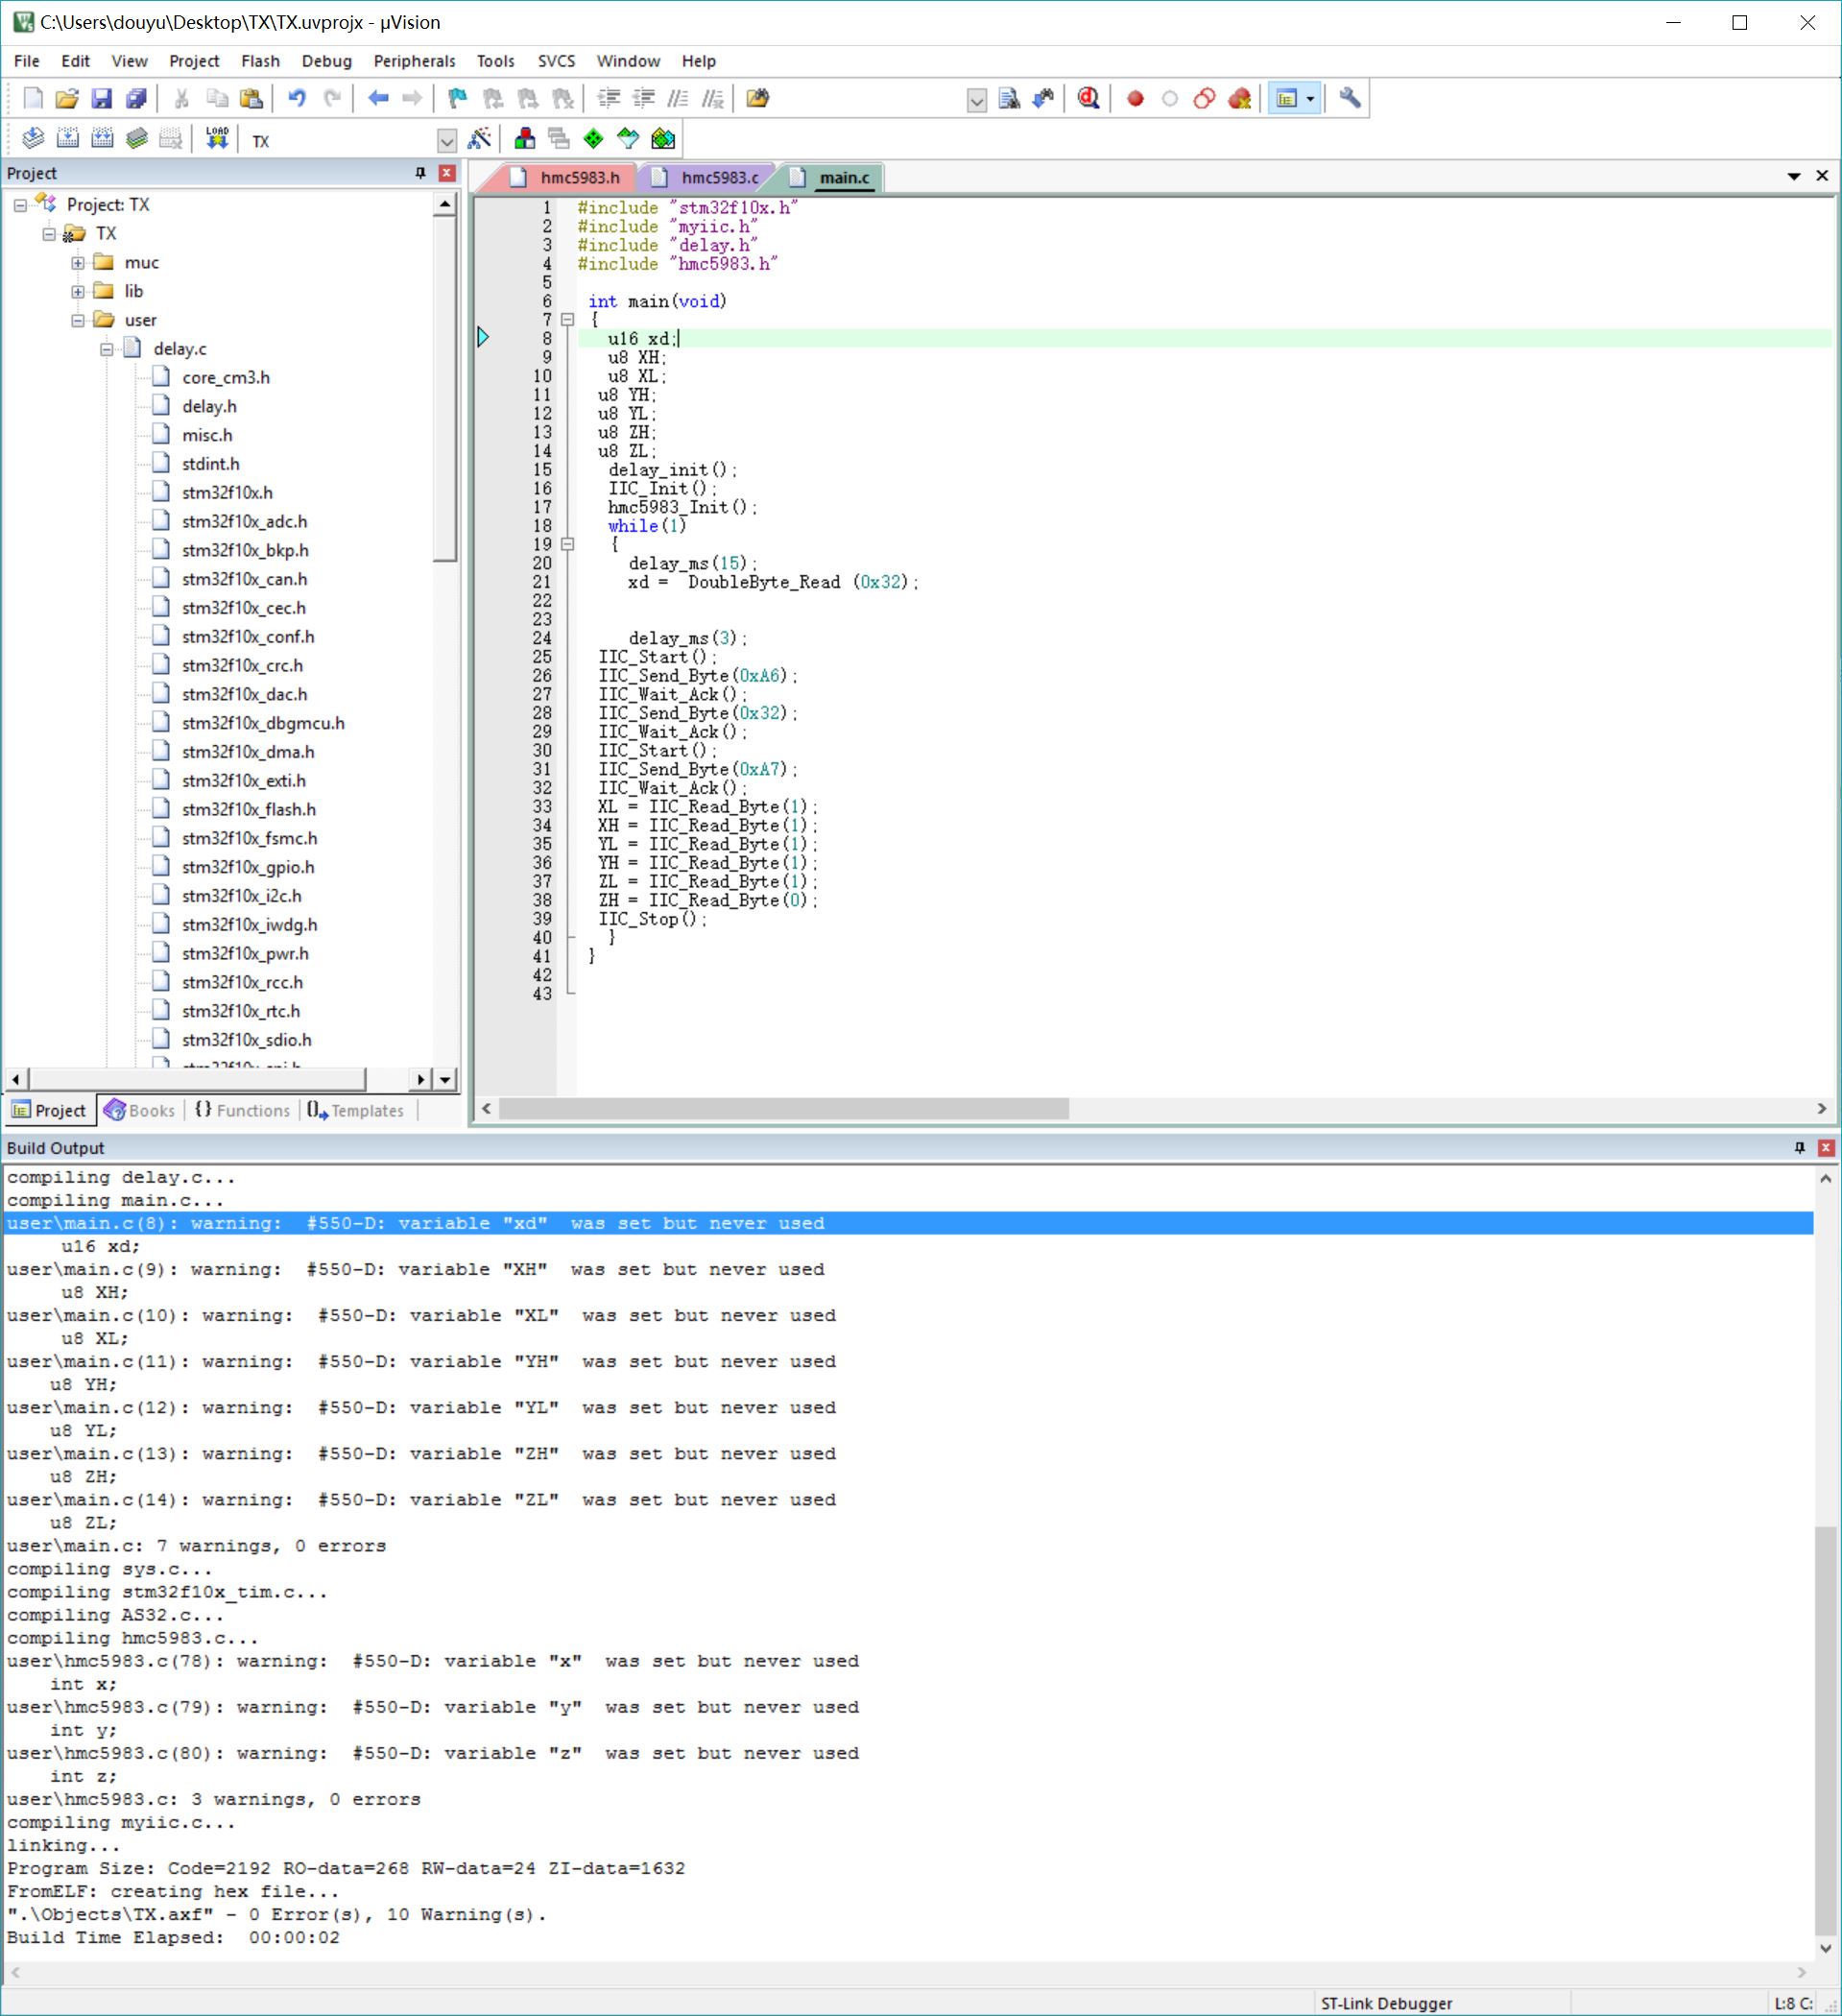Open Manage Run-Time Environment green diamond
The image size is (1842, 2016).
click(593, 138)
